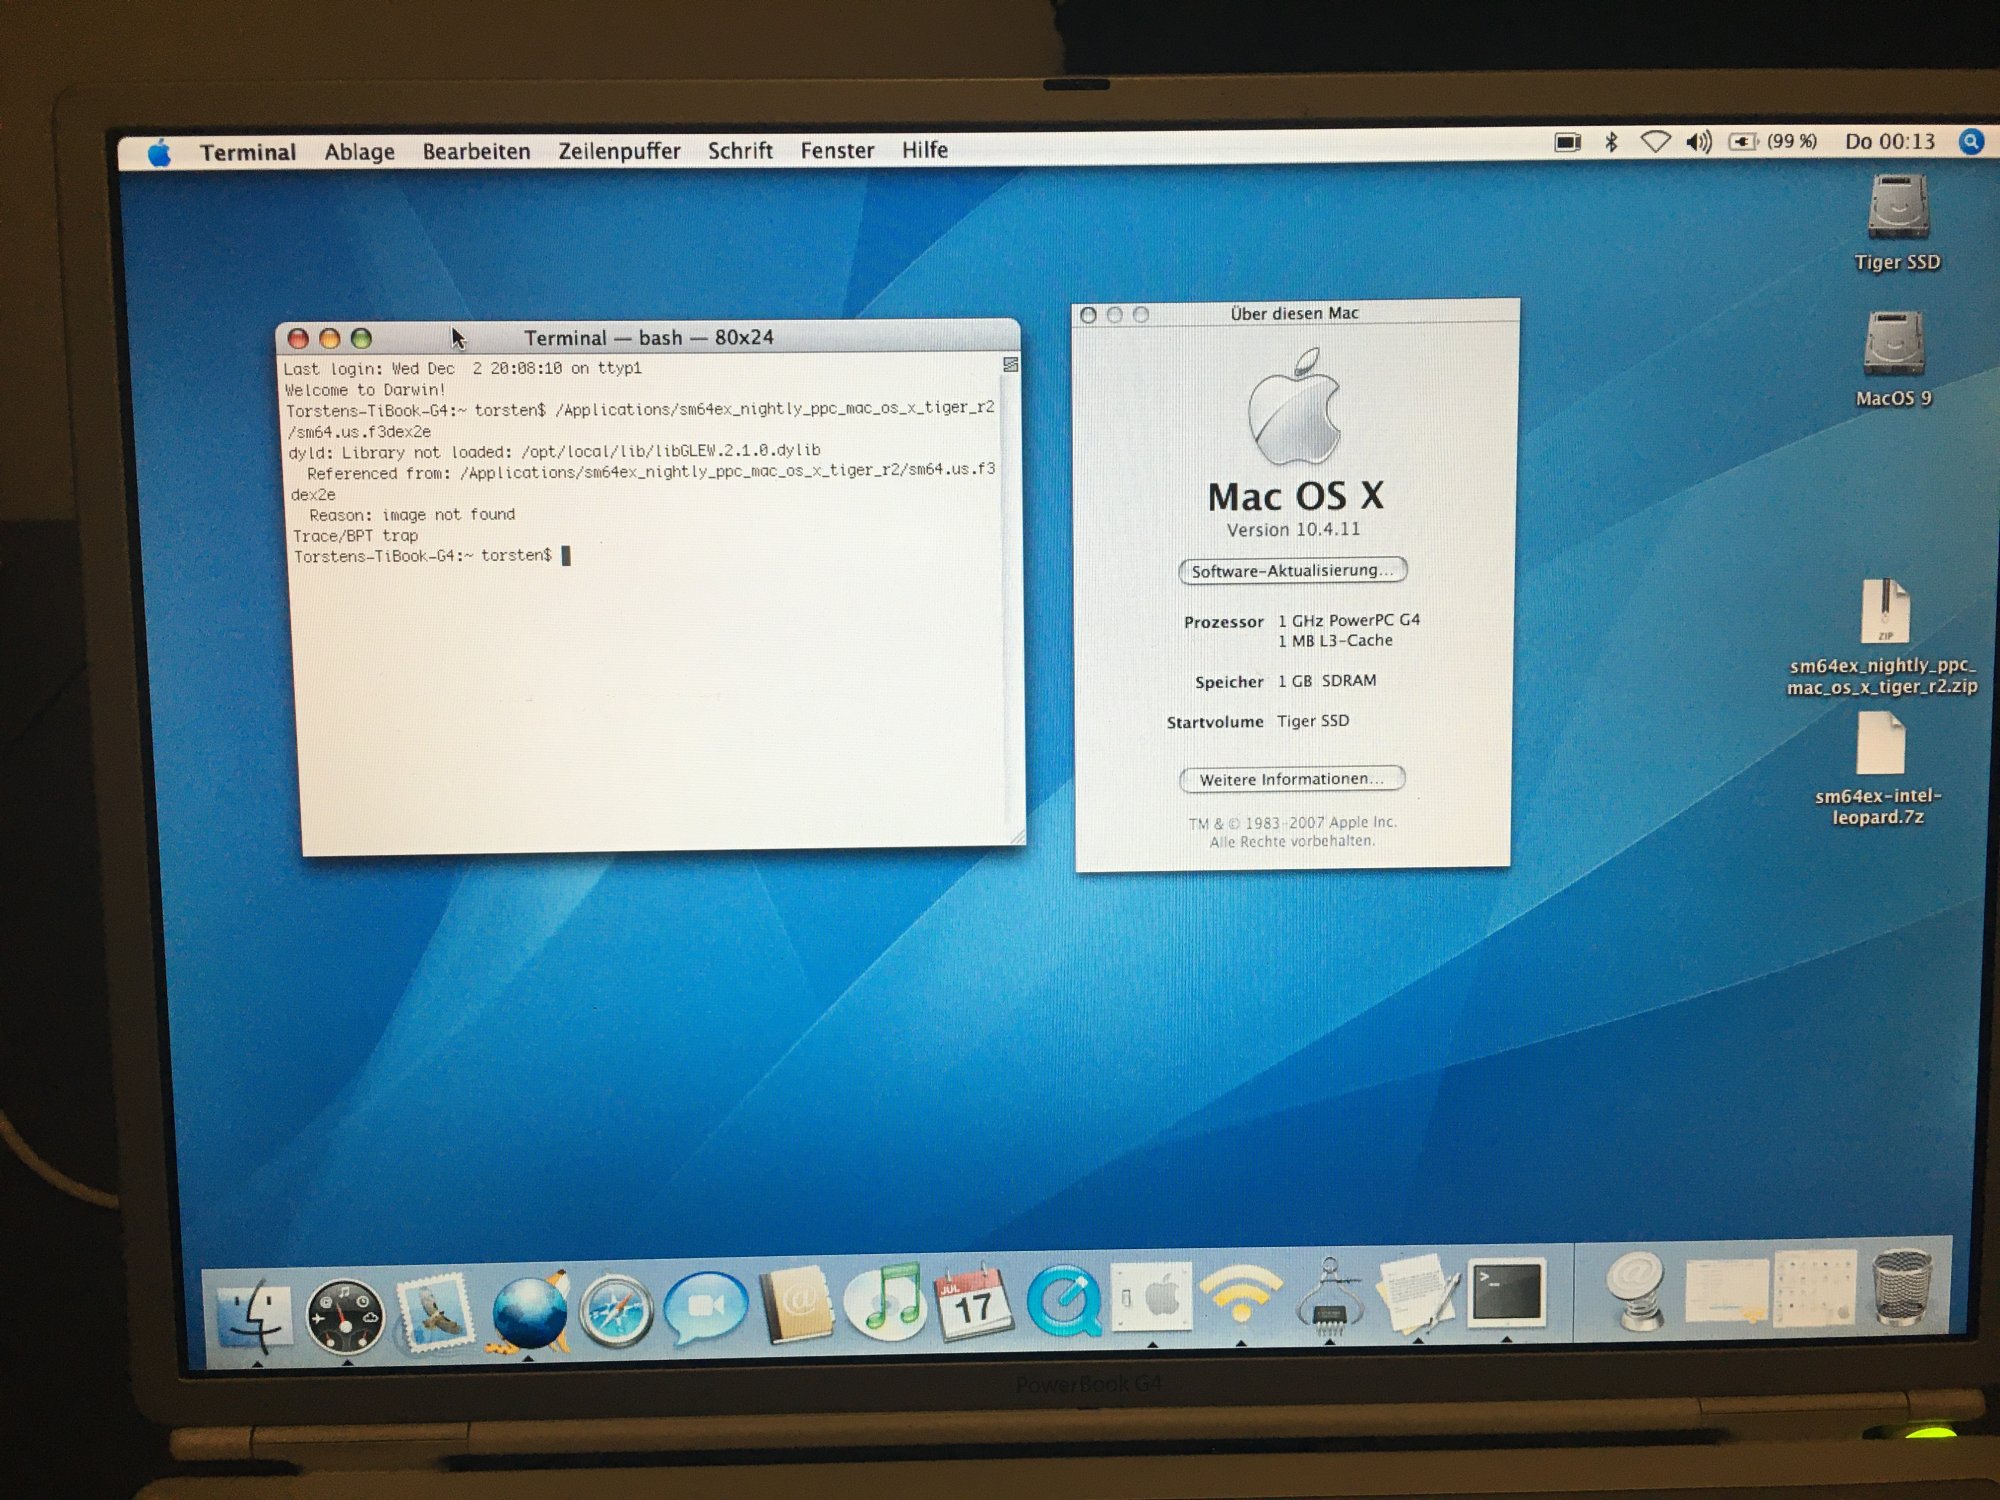The height and width of the screenshot is (1500, 2000).
Task: Click the Software-Aktualisierung button
Action: (x=1292, y=570)
